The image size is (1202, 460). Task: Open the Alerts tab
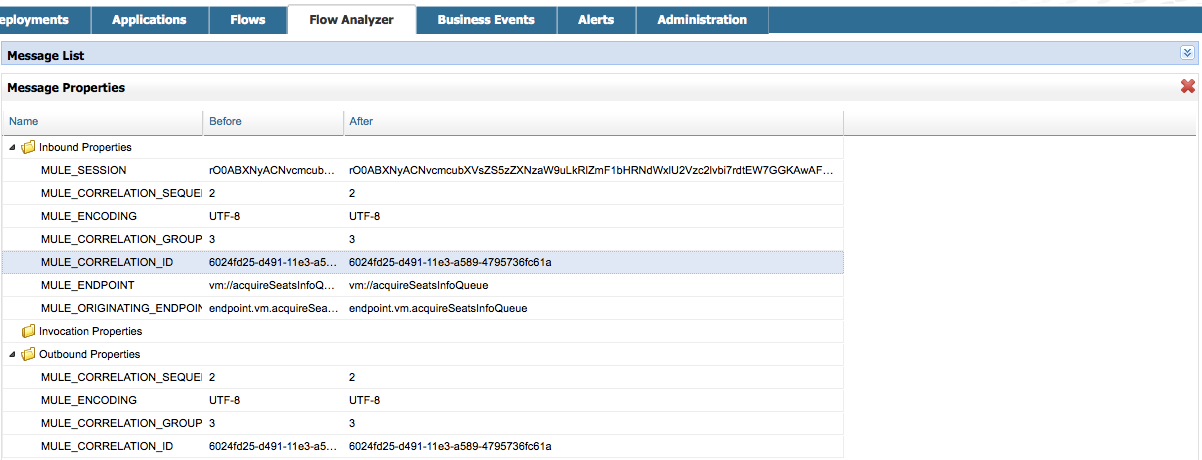point(596,20)
